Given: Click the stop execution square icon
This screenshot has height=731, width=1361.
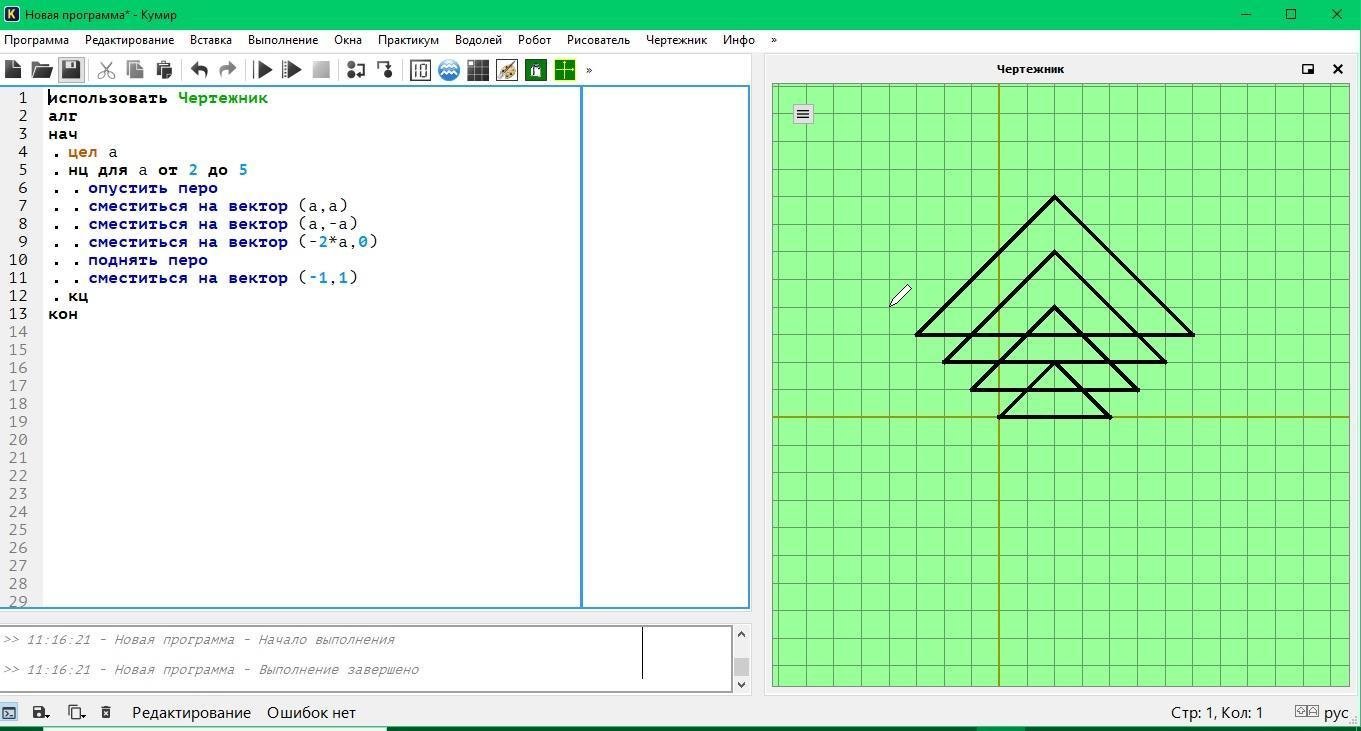Looking at the screenshot, I should (x=321, y=70).
